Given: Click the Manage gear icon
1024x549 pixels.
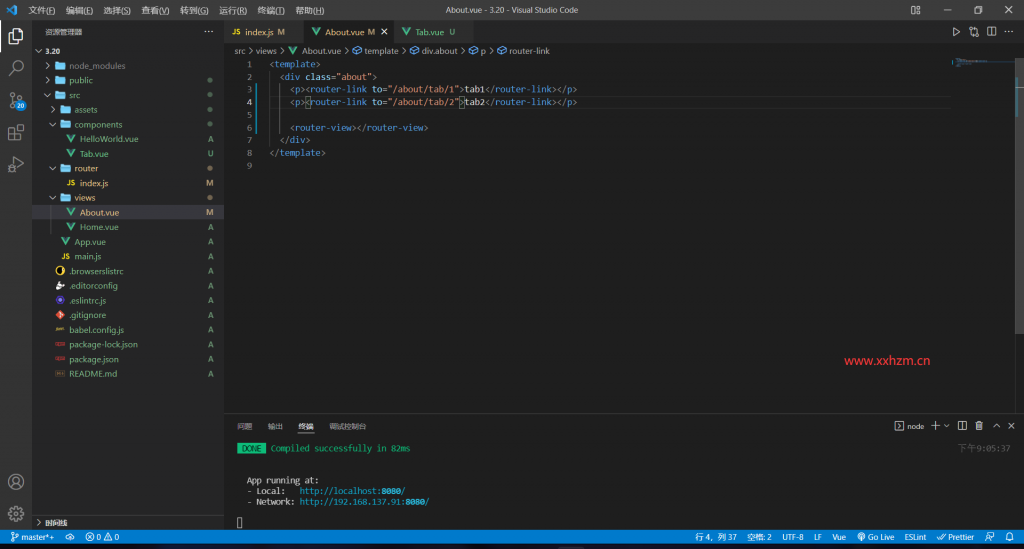Looking at the screenshot, I should coord(16,514).
